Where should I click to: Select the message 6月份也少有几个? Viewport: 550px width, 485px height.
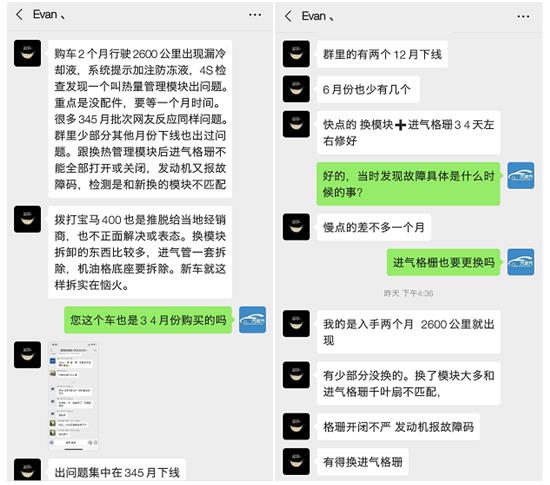(368, 89)
